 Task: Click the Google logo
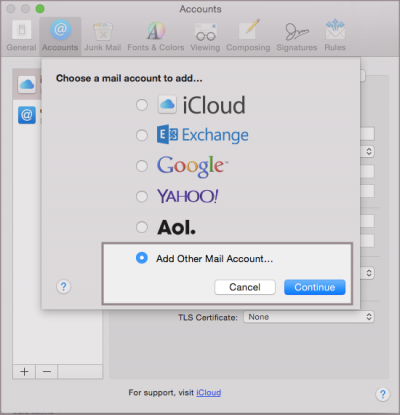point(192,166)
